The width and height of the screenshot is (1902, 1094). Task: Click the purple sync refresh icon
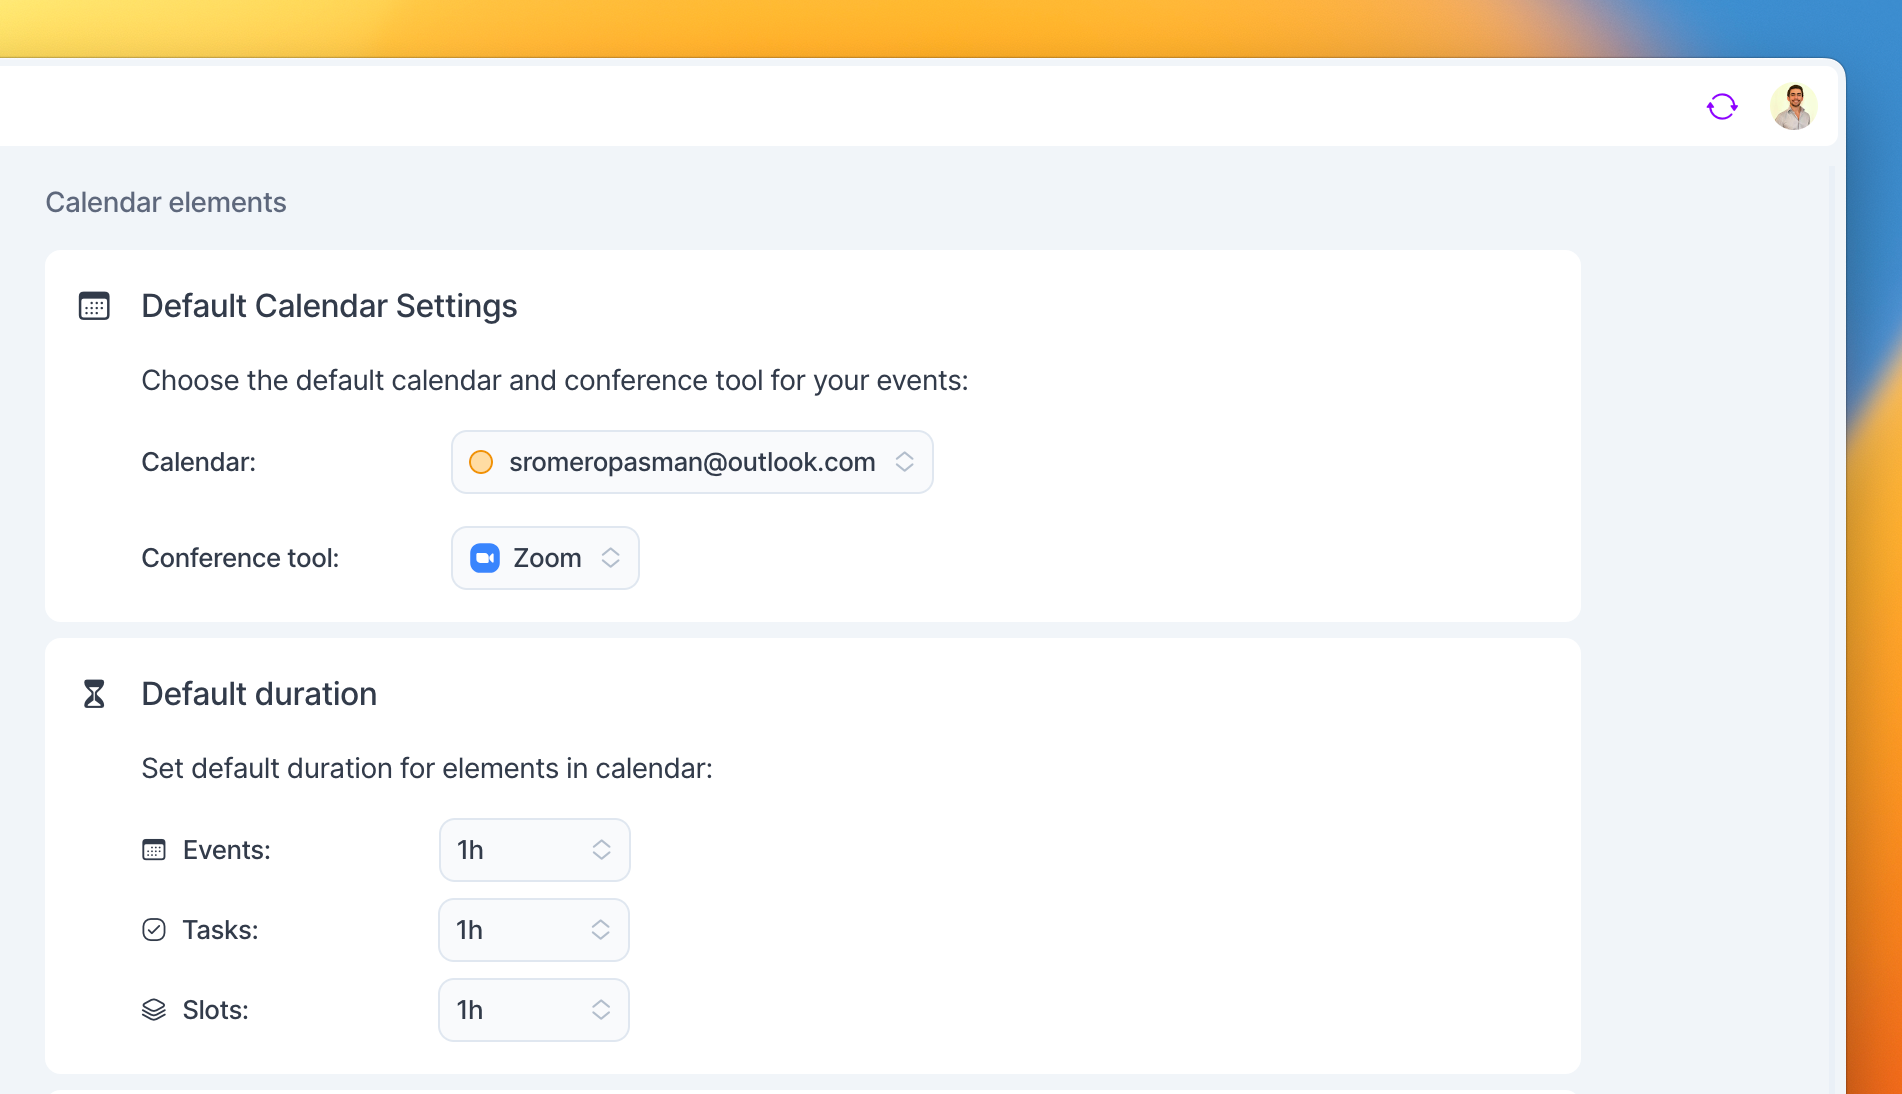(1721, 106)
